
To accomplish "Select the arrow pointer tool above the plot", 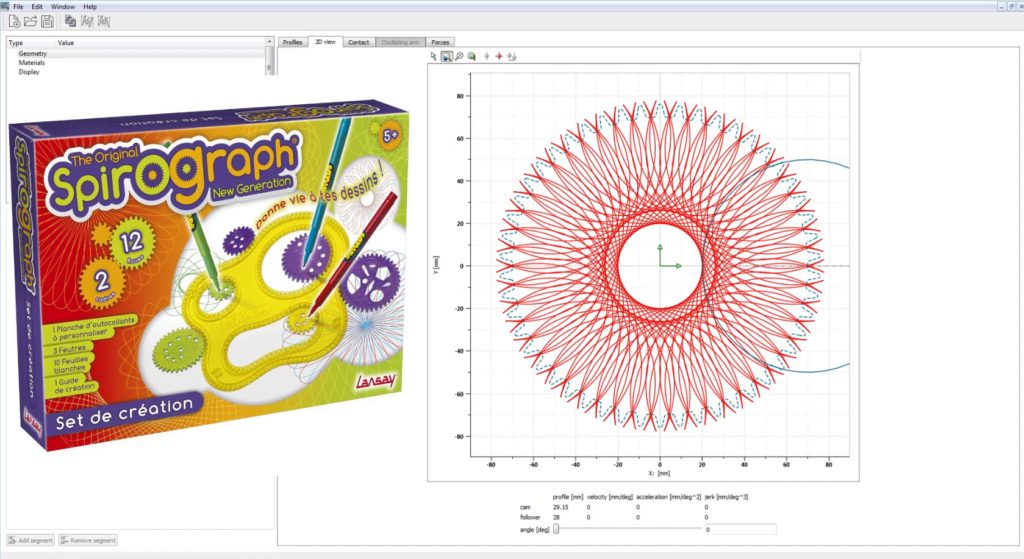I will 433,57.
